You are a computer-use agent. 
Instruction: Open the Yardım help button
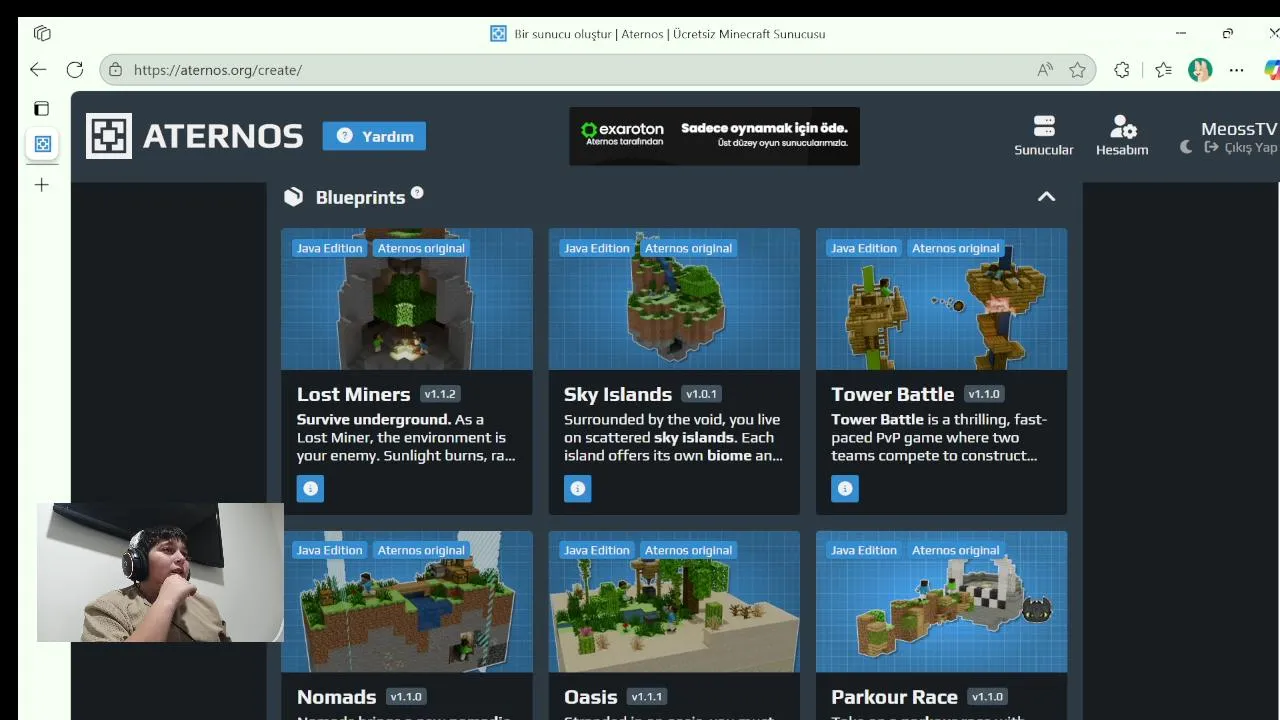[x=375, y=136]
